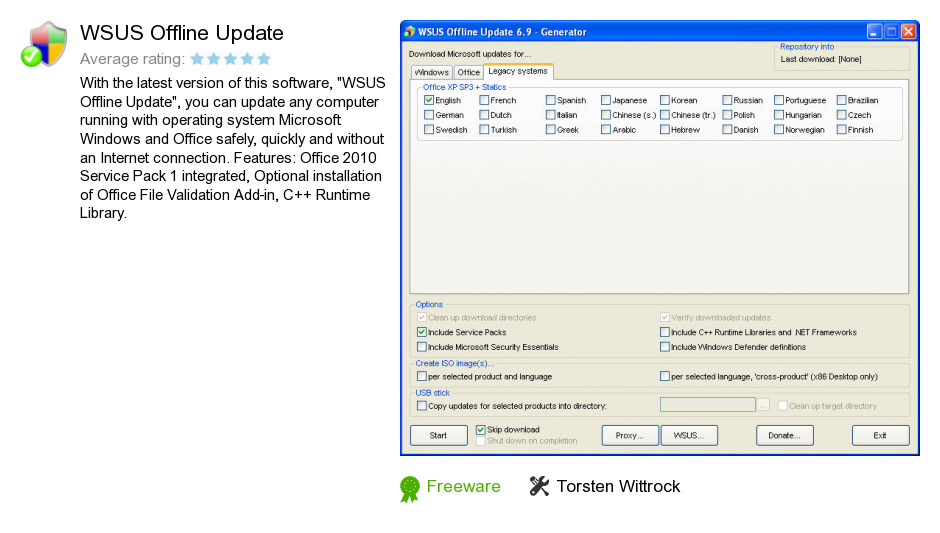Click the USB stick directory input field

click(707, 405)
